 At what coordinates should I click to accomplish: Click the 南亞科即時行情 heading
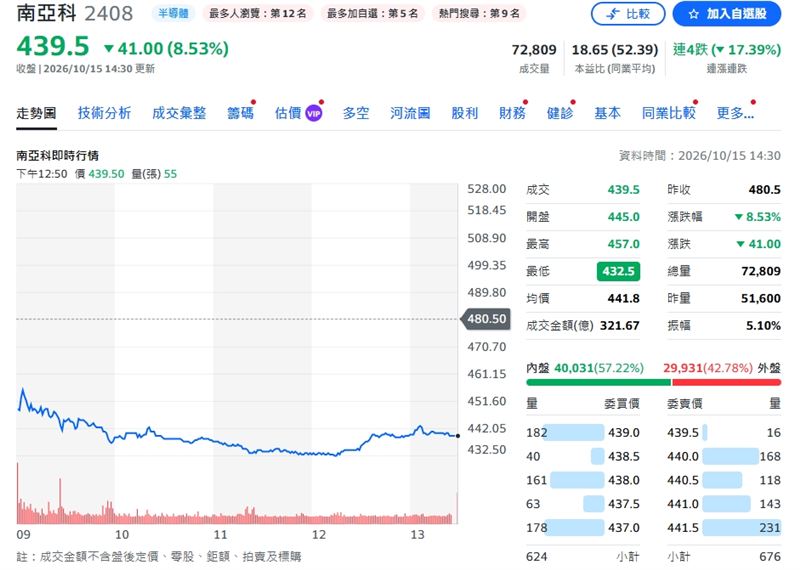[x=58, y=156]
